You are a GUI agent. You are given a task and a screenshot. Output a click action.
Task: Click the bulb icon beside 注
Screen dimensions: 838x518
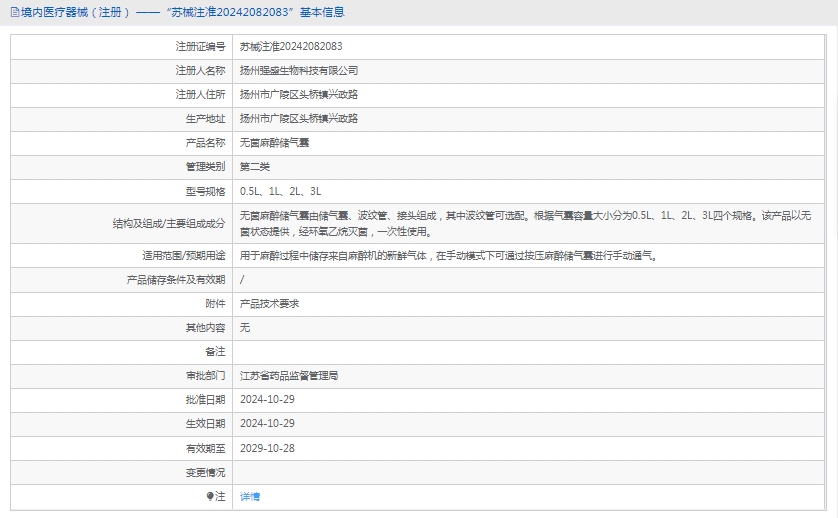210,496
